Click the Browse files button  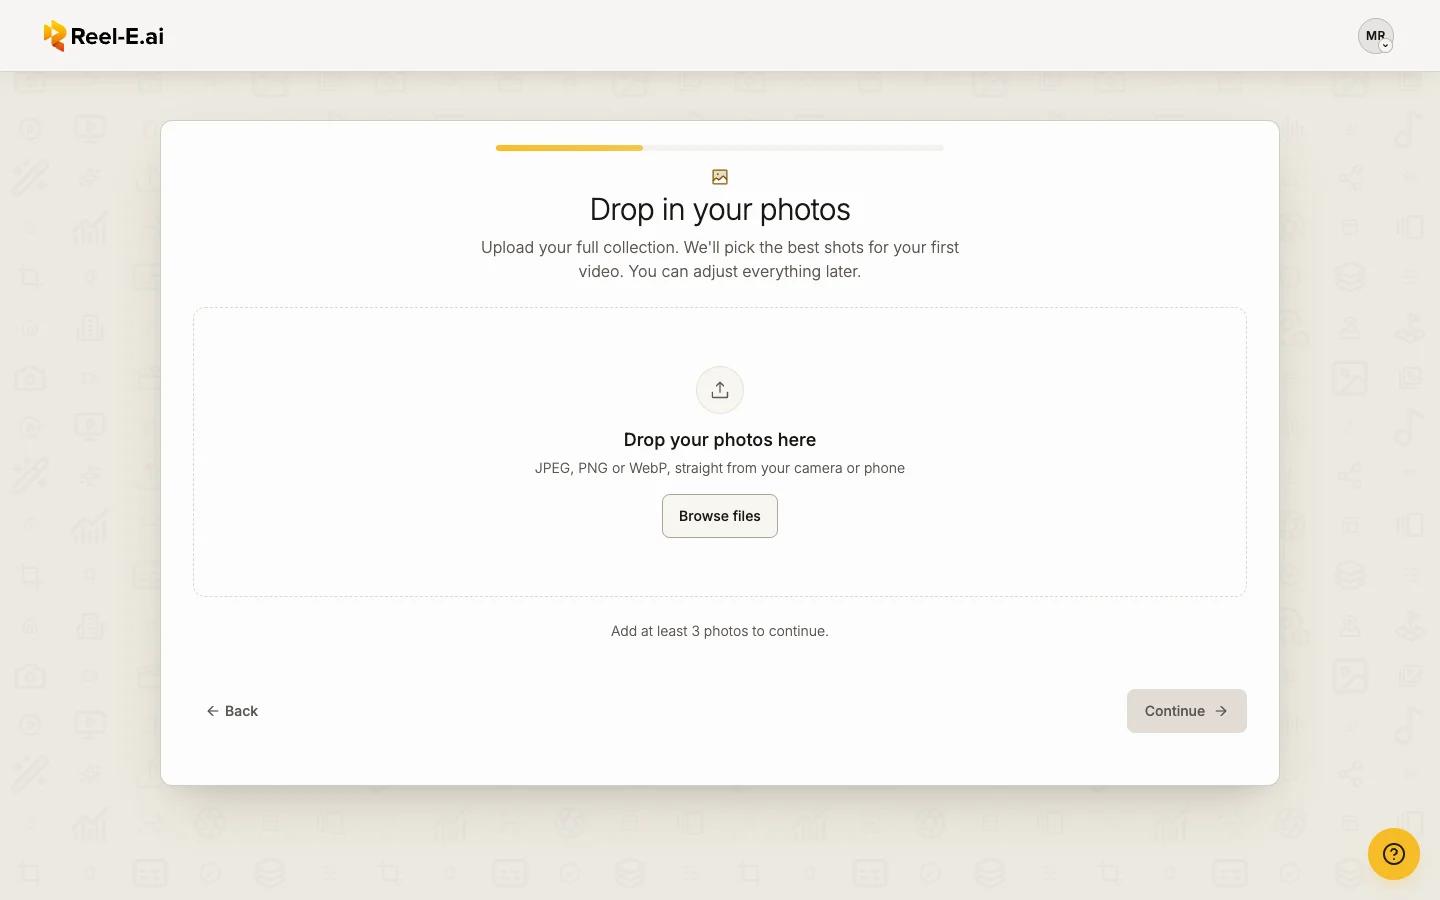coord(720,516)
